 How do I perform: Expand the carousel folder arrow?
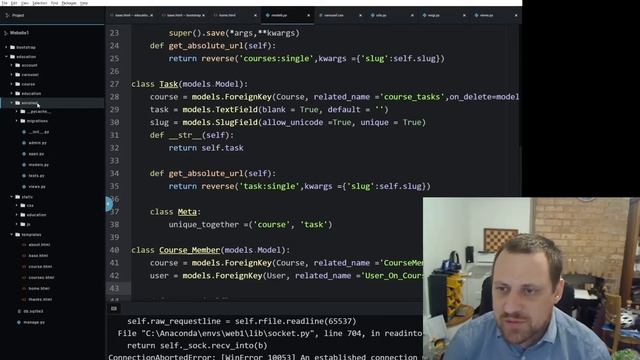(x=11, y=75)
